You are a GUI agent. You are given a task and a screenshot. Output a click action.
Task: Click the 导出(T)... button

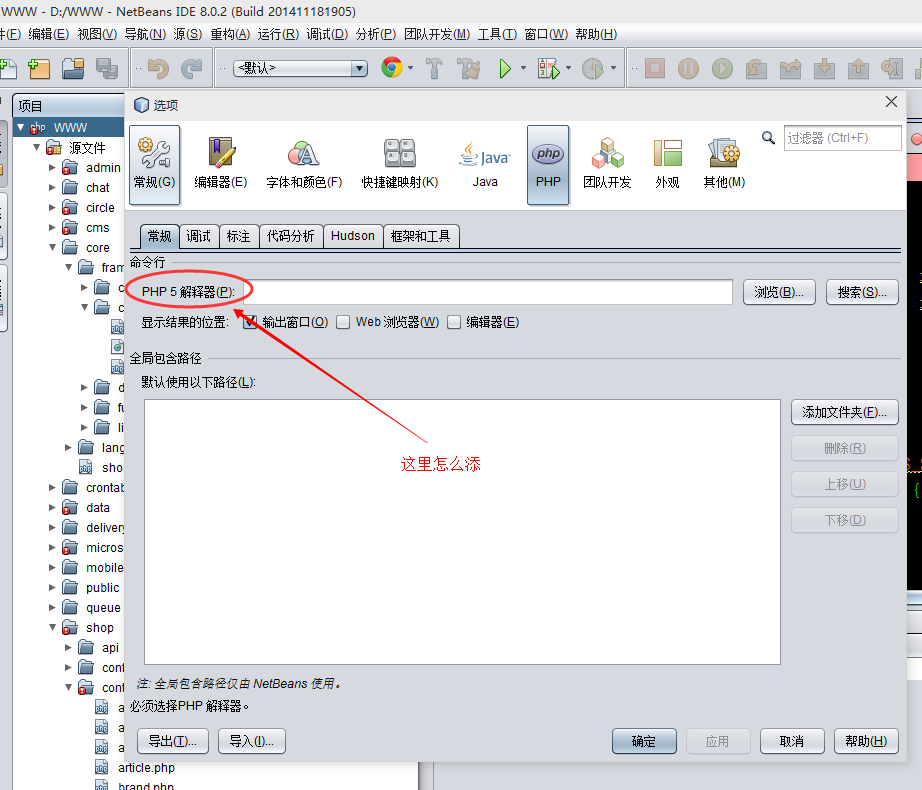(x=173, y=741)
